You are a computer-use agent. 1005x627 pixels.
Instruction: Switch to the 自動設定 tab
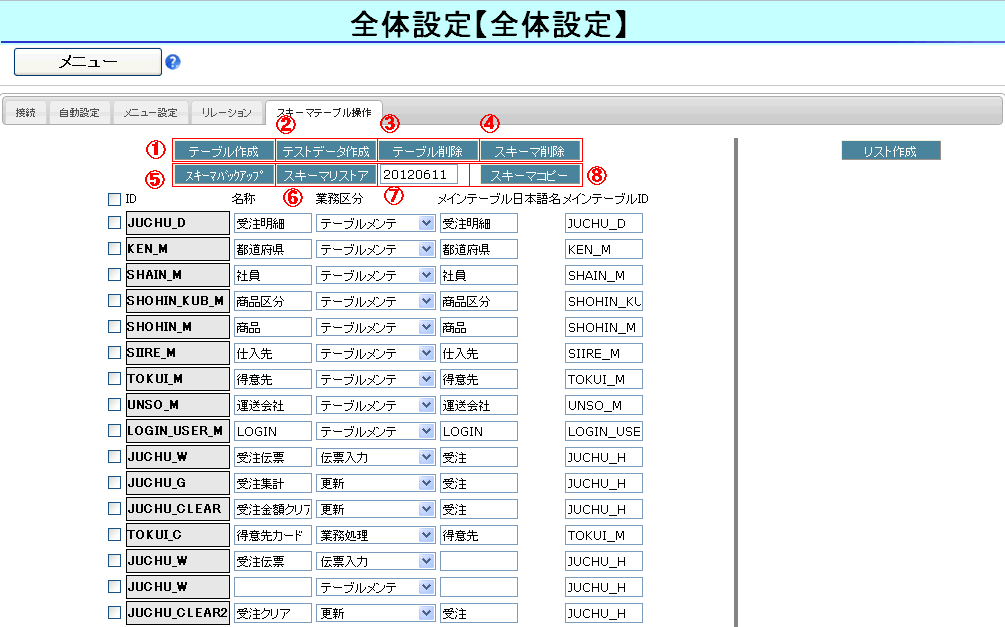click(x=79, y=113)
